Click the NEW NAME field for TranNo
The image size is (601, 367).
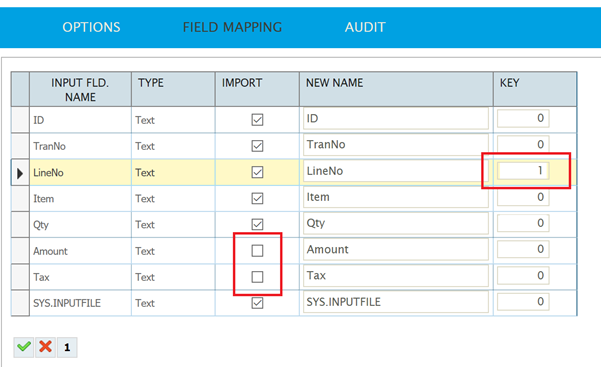[396, 145]
